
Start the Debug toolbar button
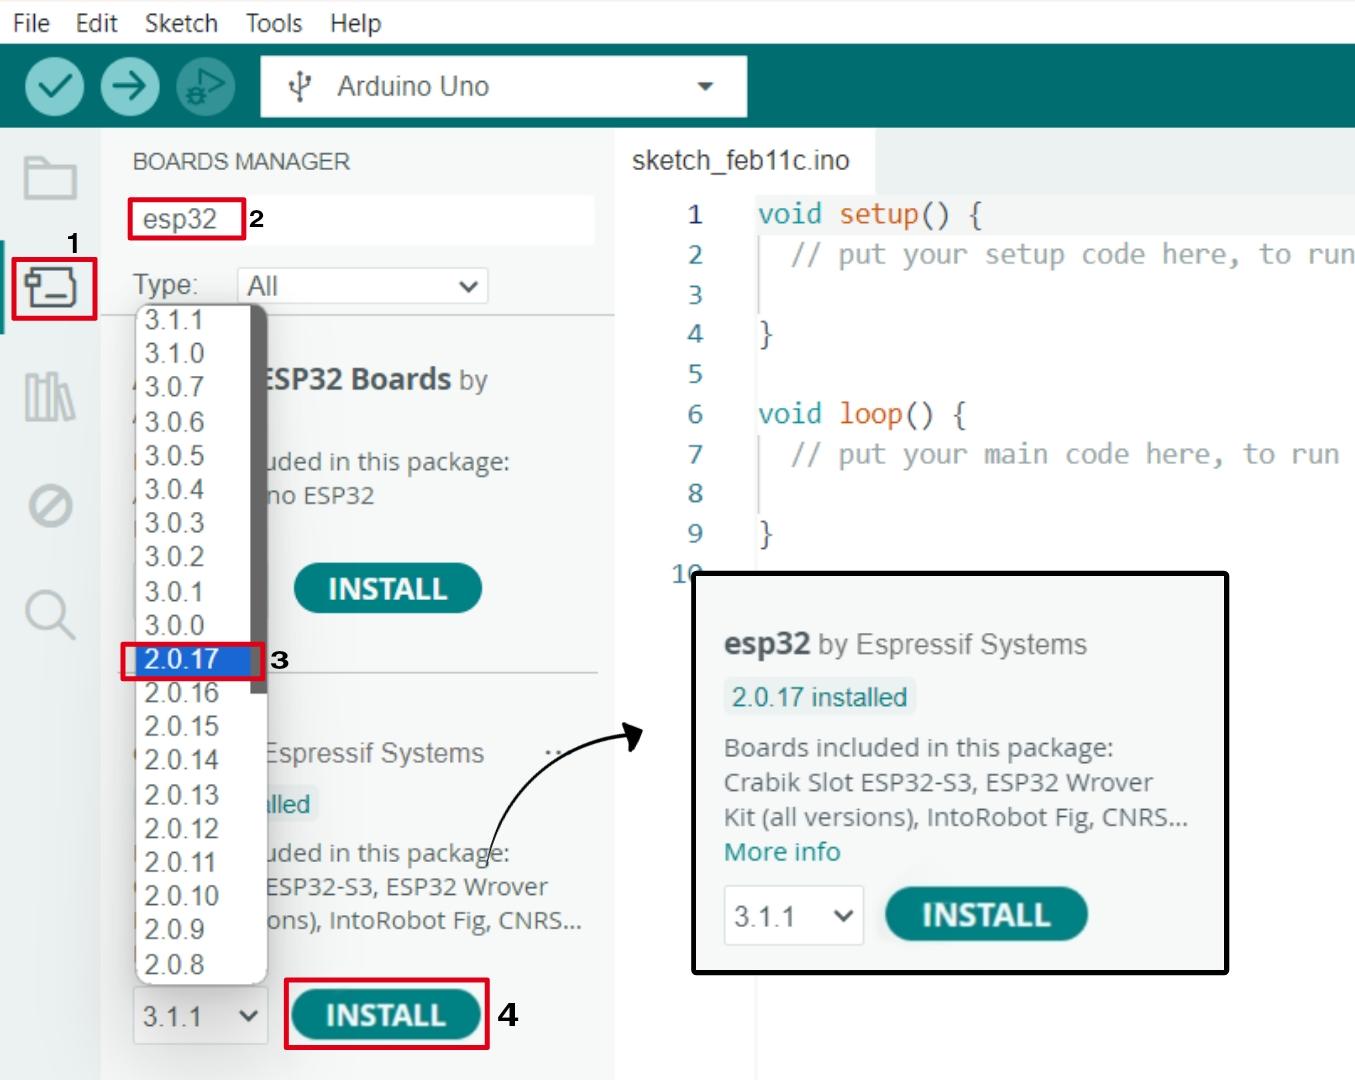pyautogui.click(x=206, y=86)
